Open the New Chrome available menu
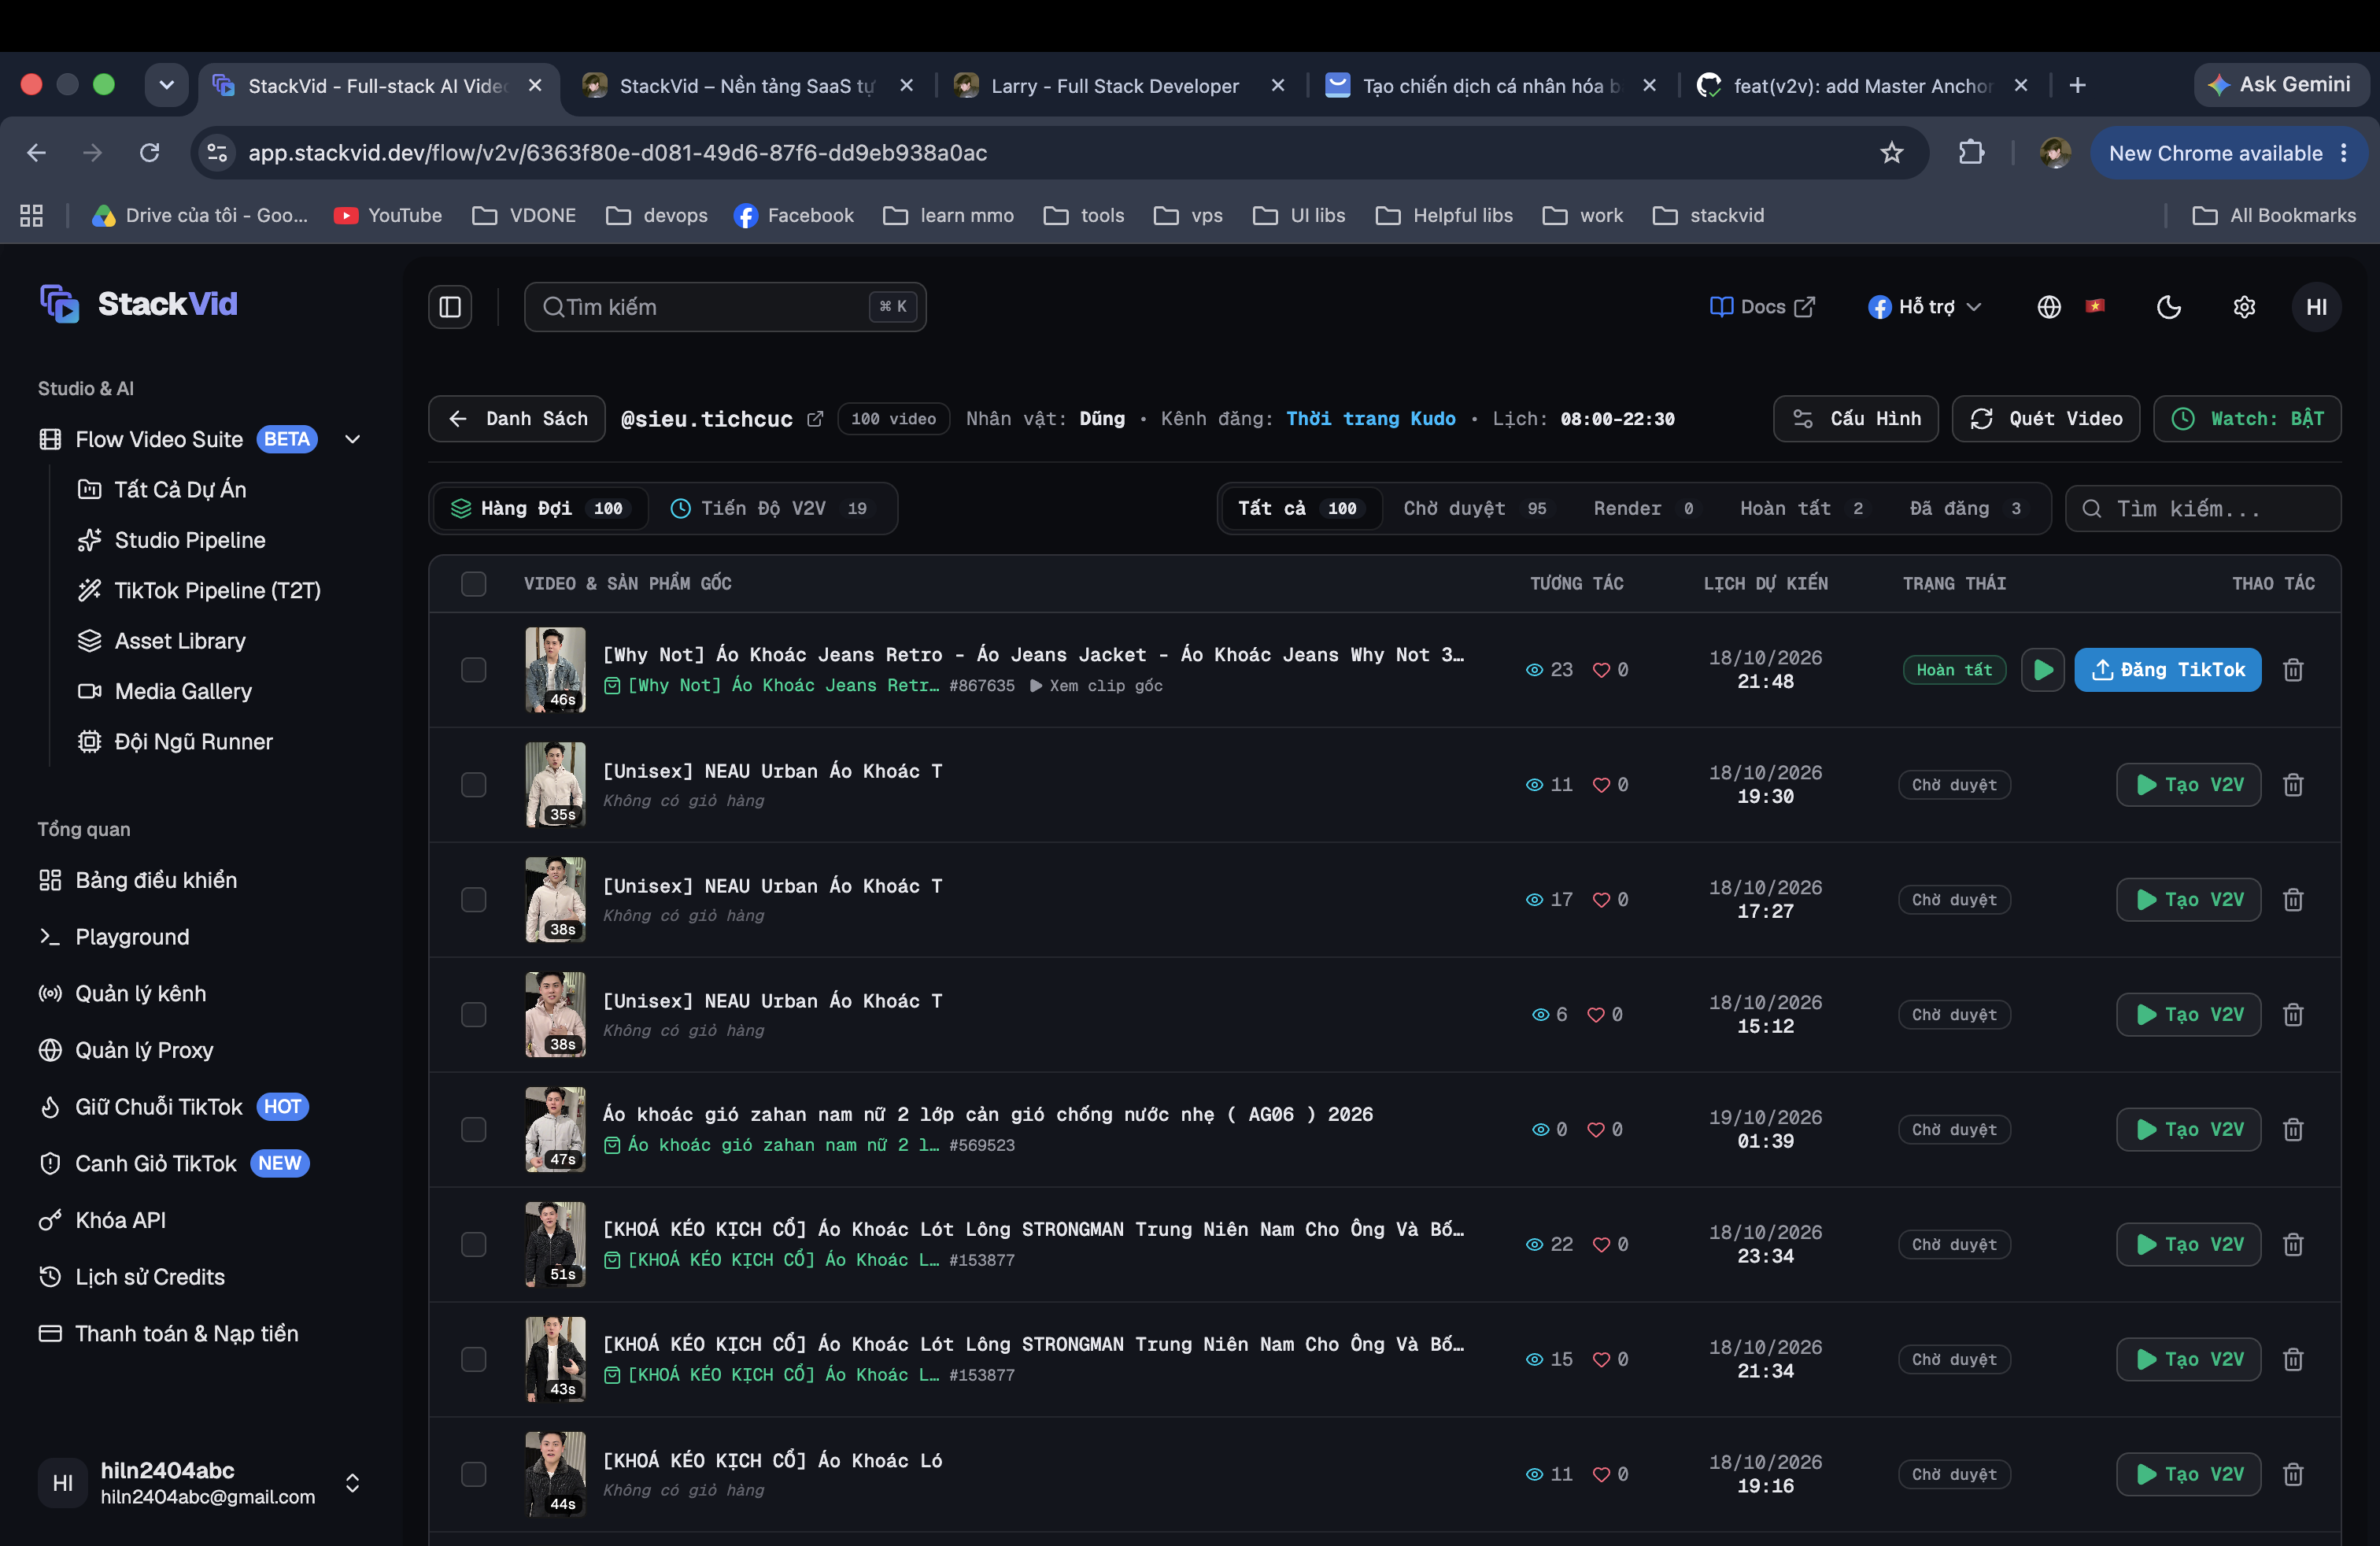Screen dimensions: 2380x1546 click(x=2228, y=153)
